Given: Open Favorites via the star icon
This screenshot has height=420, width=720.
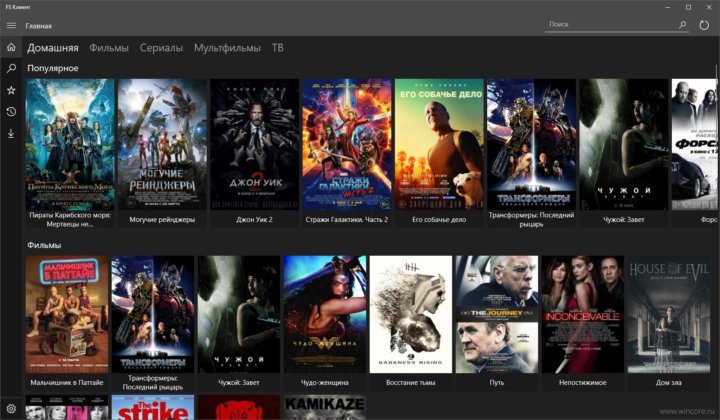Looking at the screenshot, I should pos(11,90).
